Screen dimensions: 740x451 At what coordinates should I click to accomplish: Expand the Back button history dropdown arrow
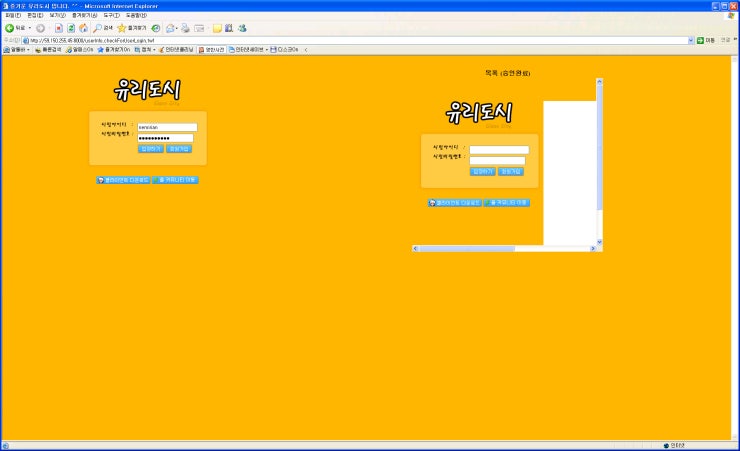[31, 28]
